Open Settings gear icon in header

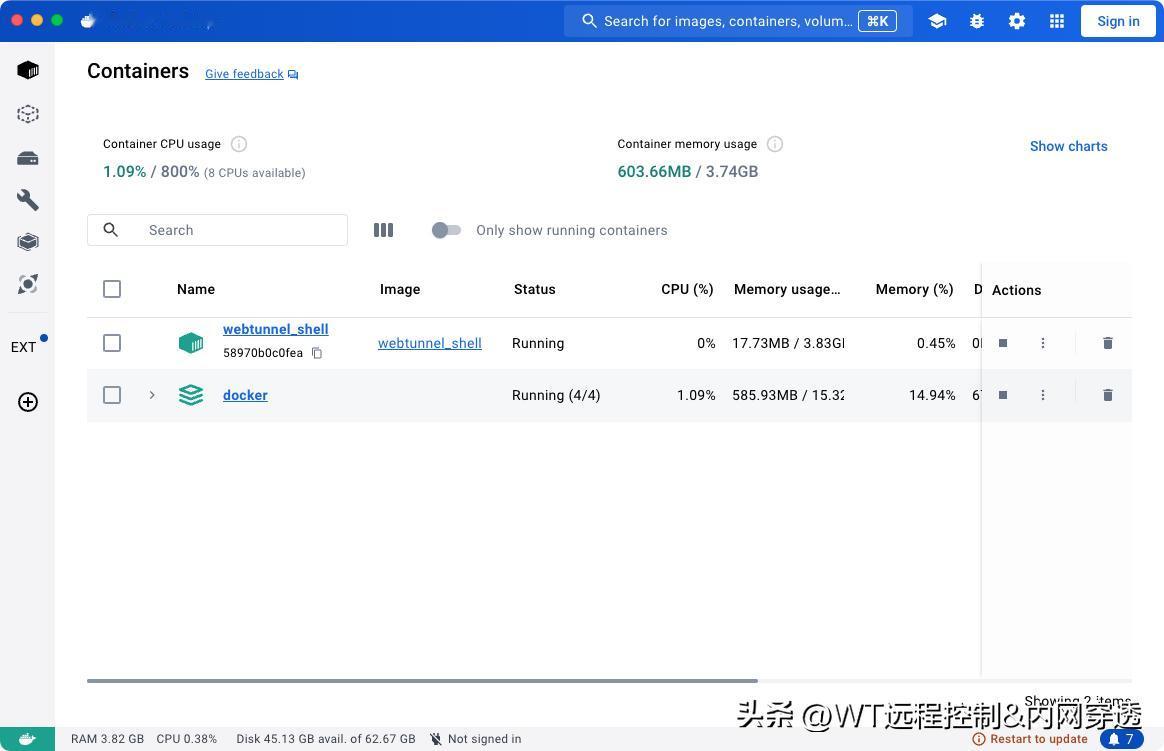tap(1017, 22)
